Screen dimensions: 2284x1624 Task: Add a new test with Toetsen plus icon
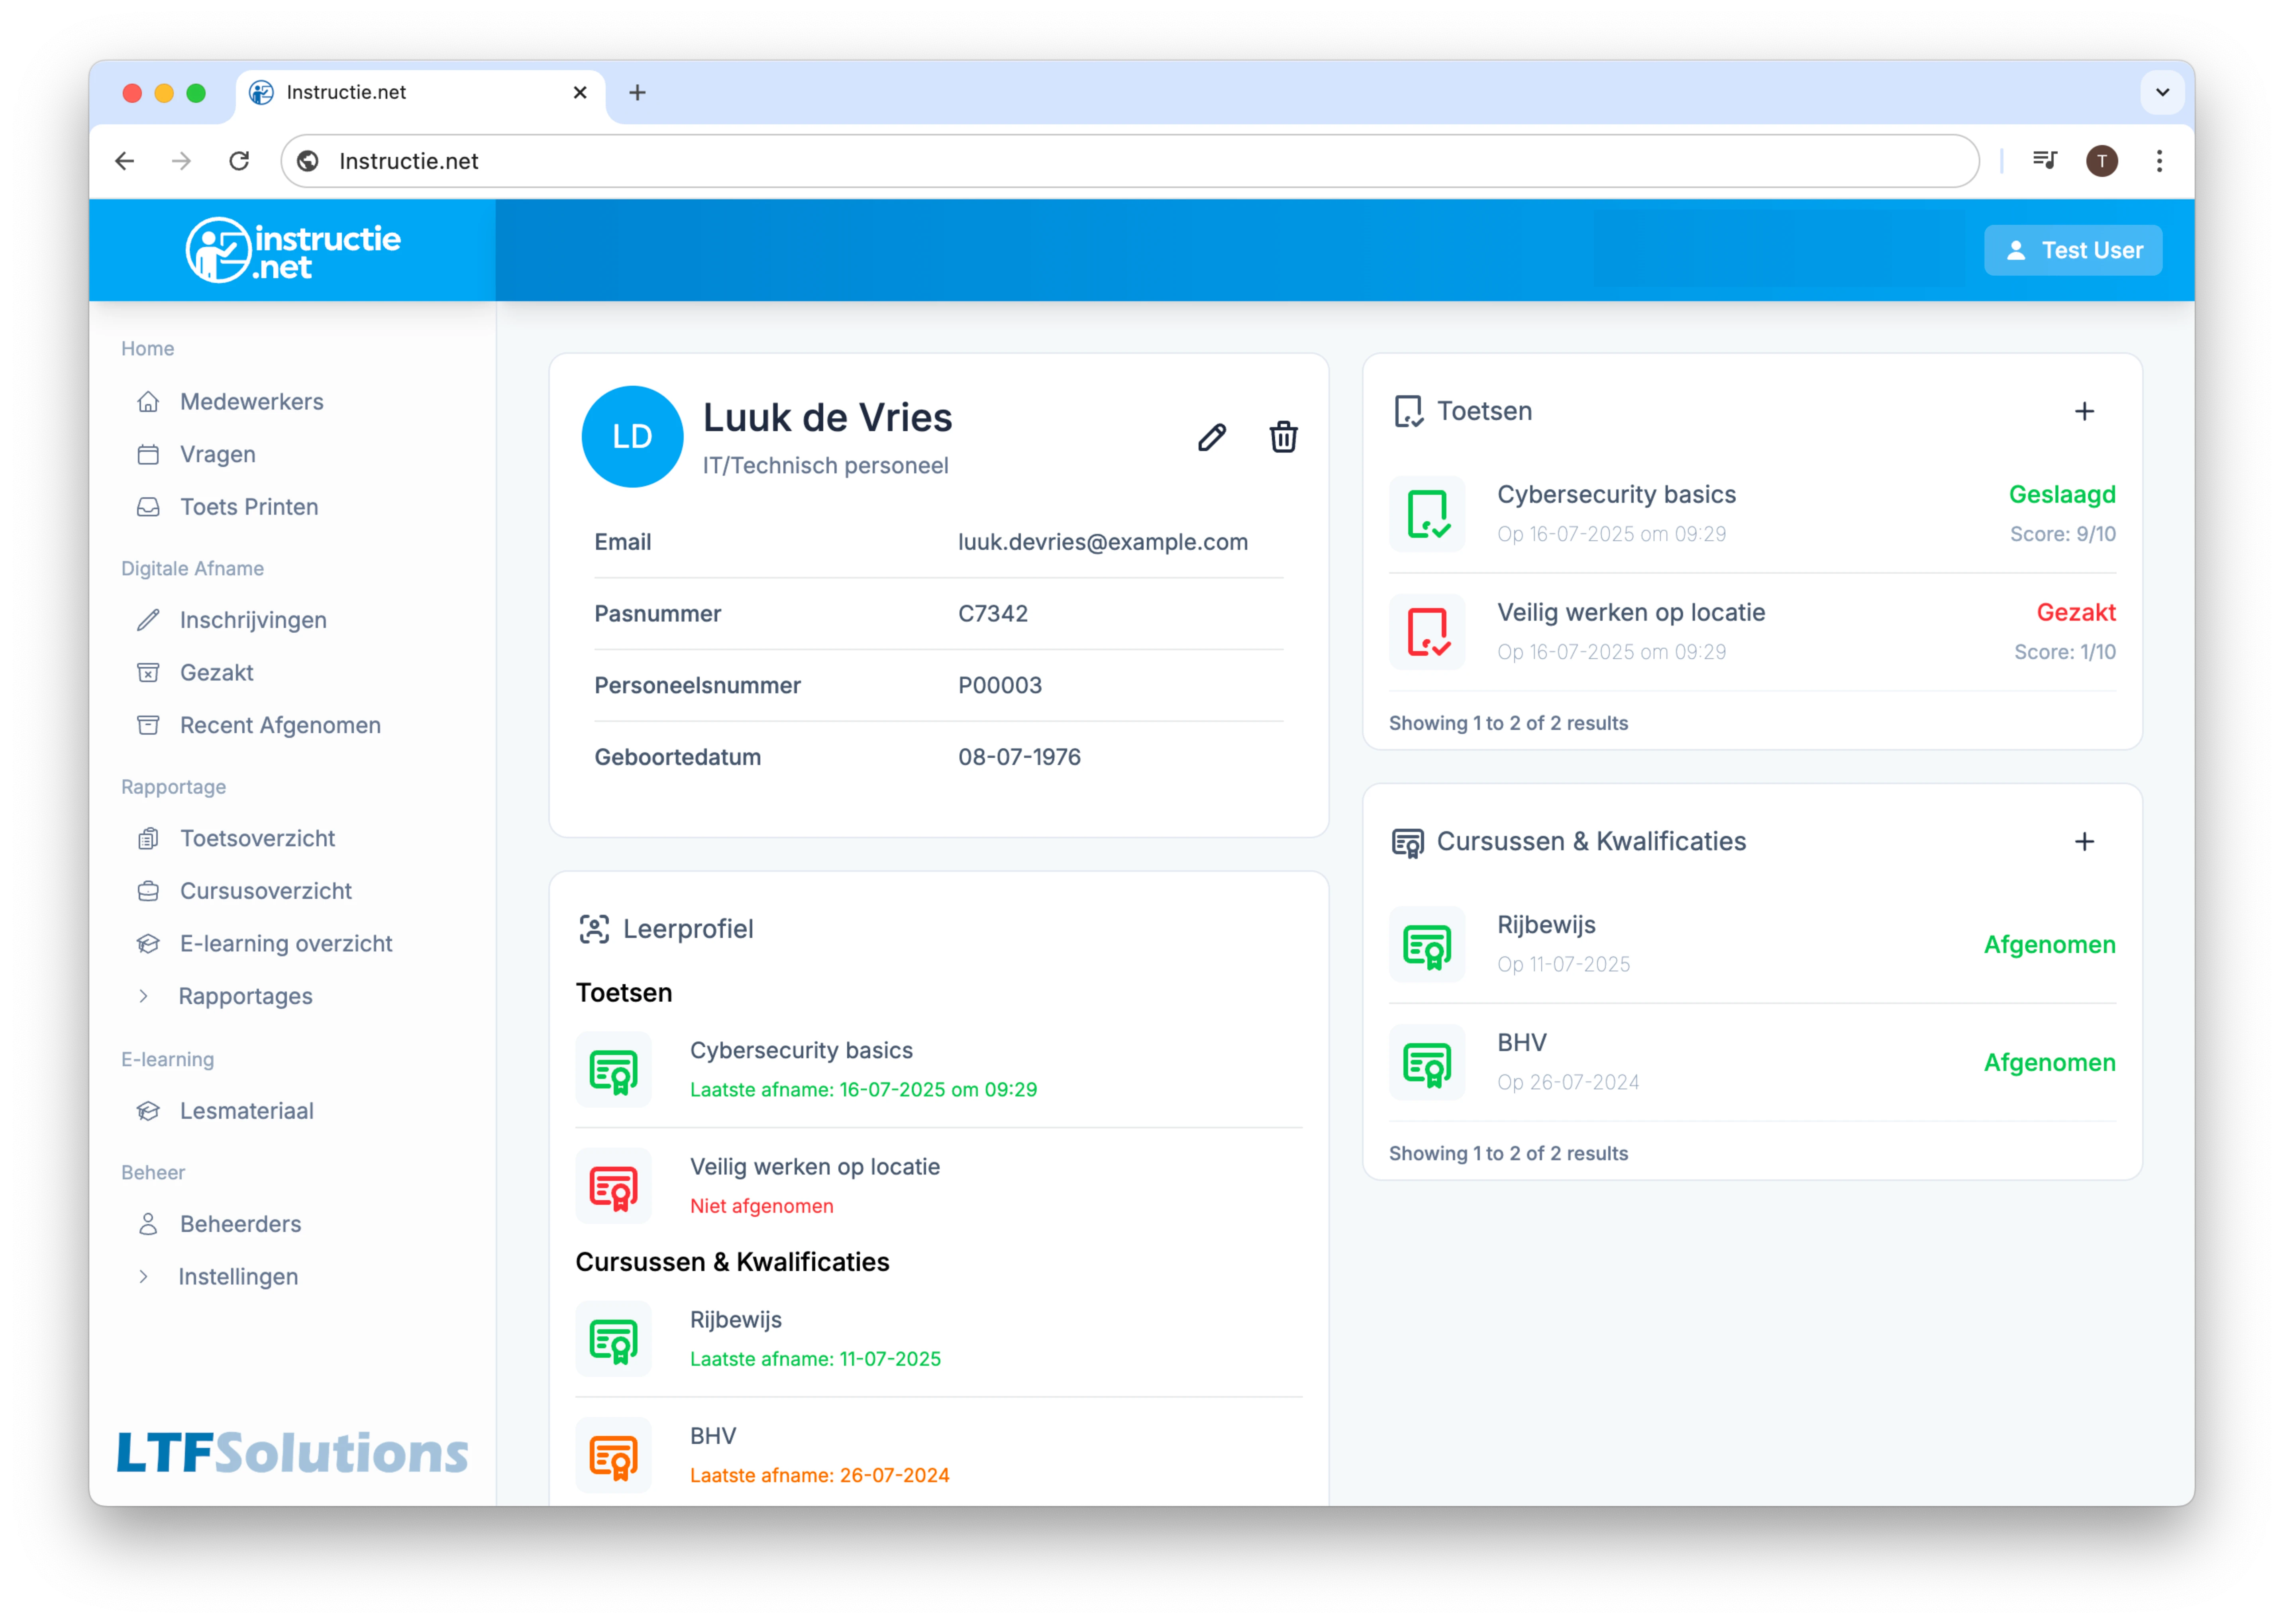[x=2084, y=411]
